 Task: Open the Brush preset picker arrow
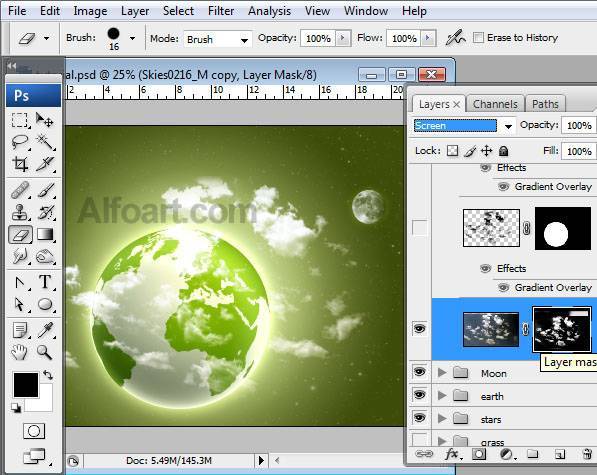click(132, 38)
